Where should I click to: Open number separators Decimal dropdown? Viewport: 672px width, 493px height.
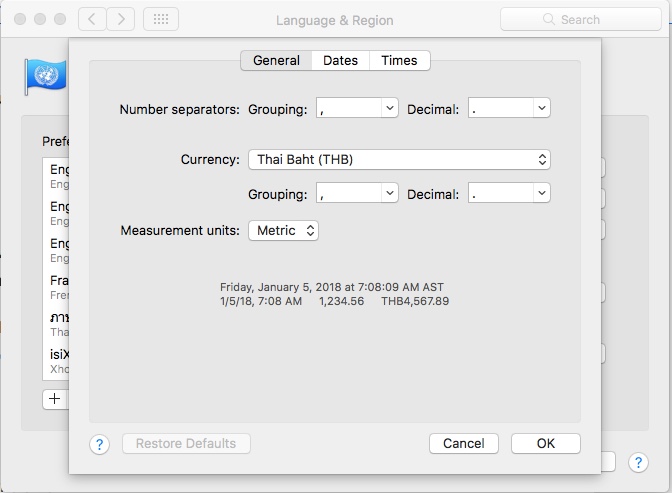[508, 108]
